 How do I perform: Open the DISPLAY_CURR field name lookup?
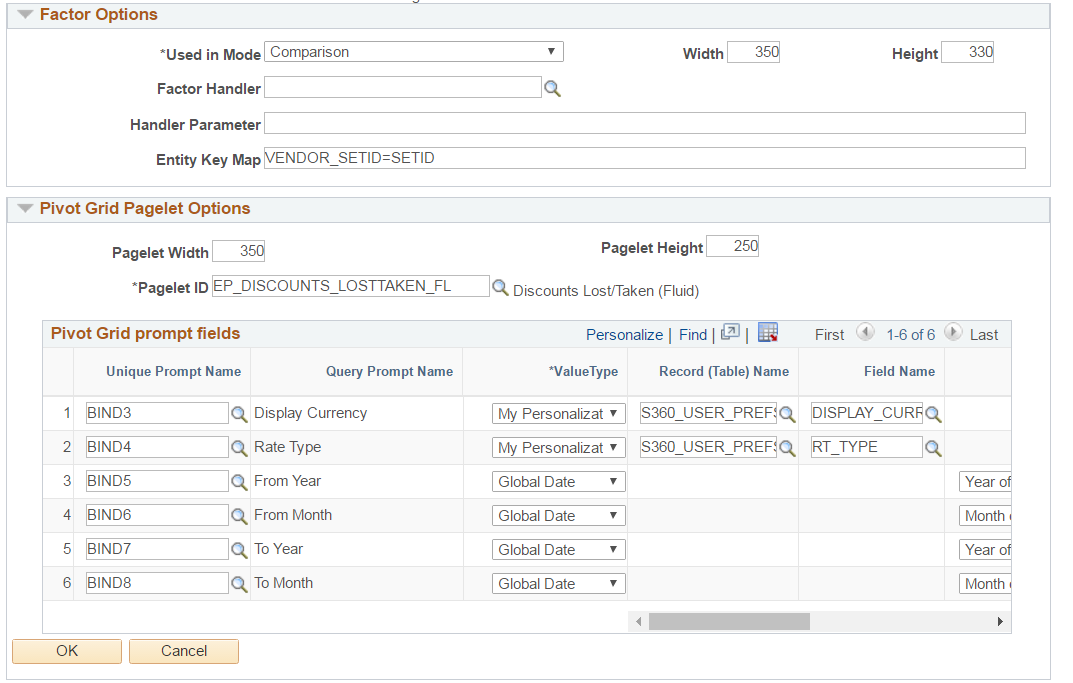coord(934,413)
